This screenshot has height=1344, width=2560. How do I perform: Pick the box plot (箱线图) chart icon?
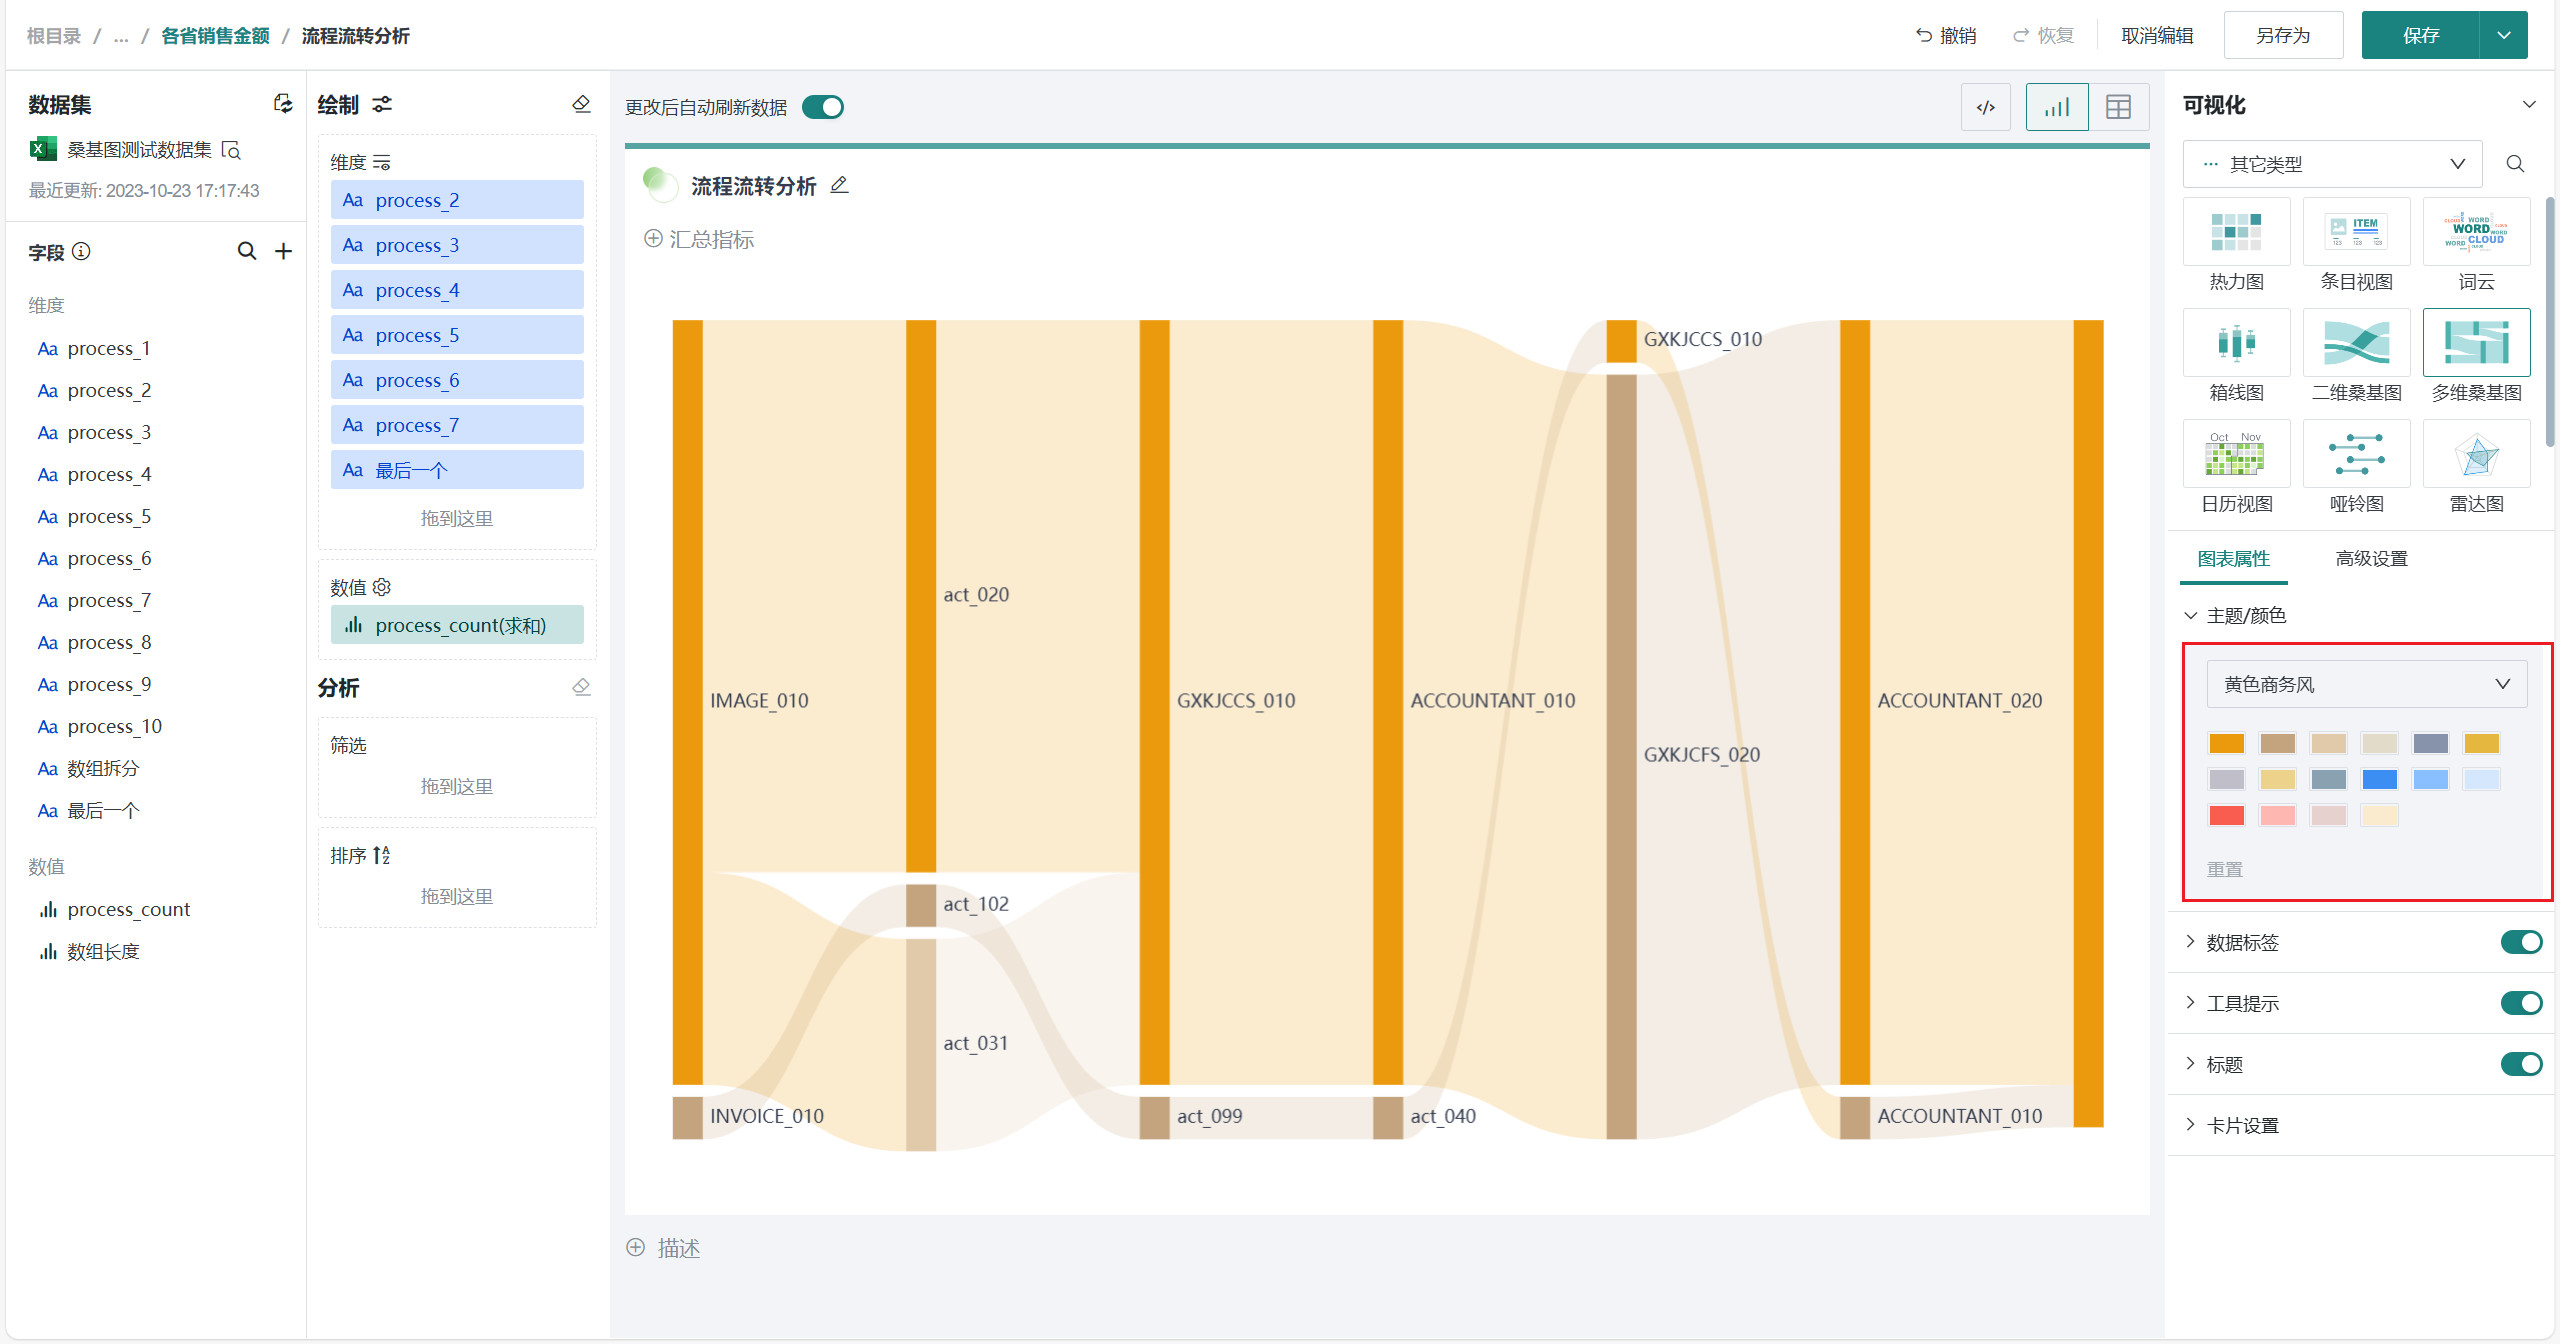pos(2236,344)
